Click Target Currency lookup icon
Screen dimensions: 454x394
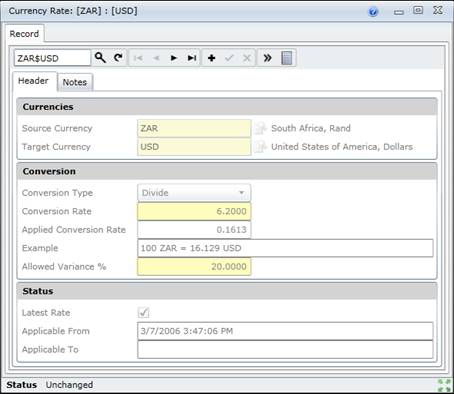260,147
